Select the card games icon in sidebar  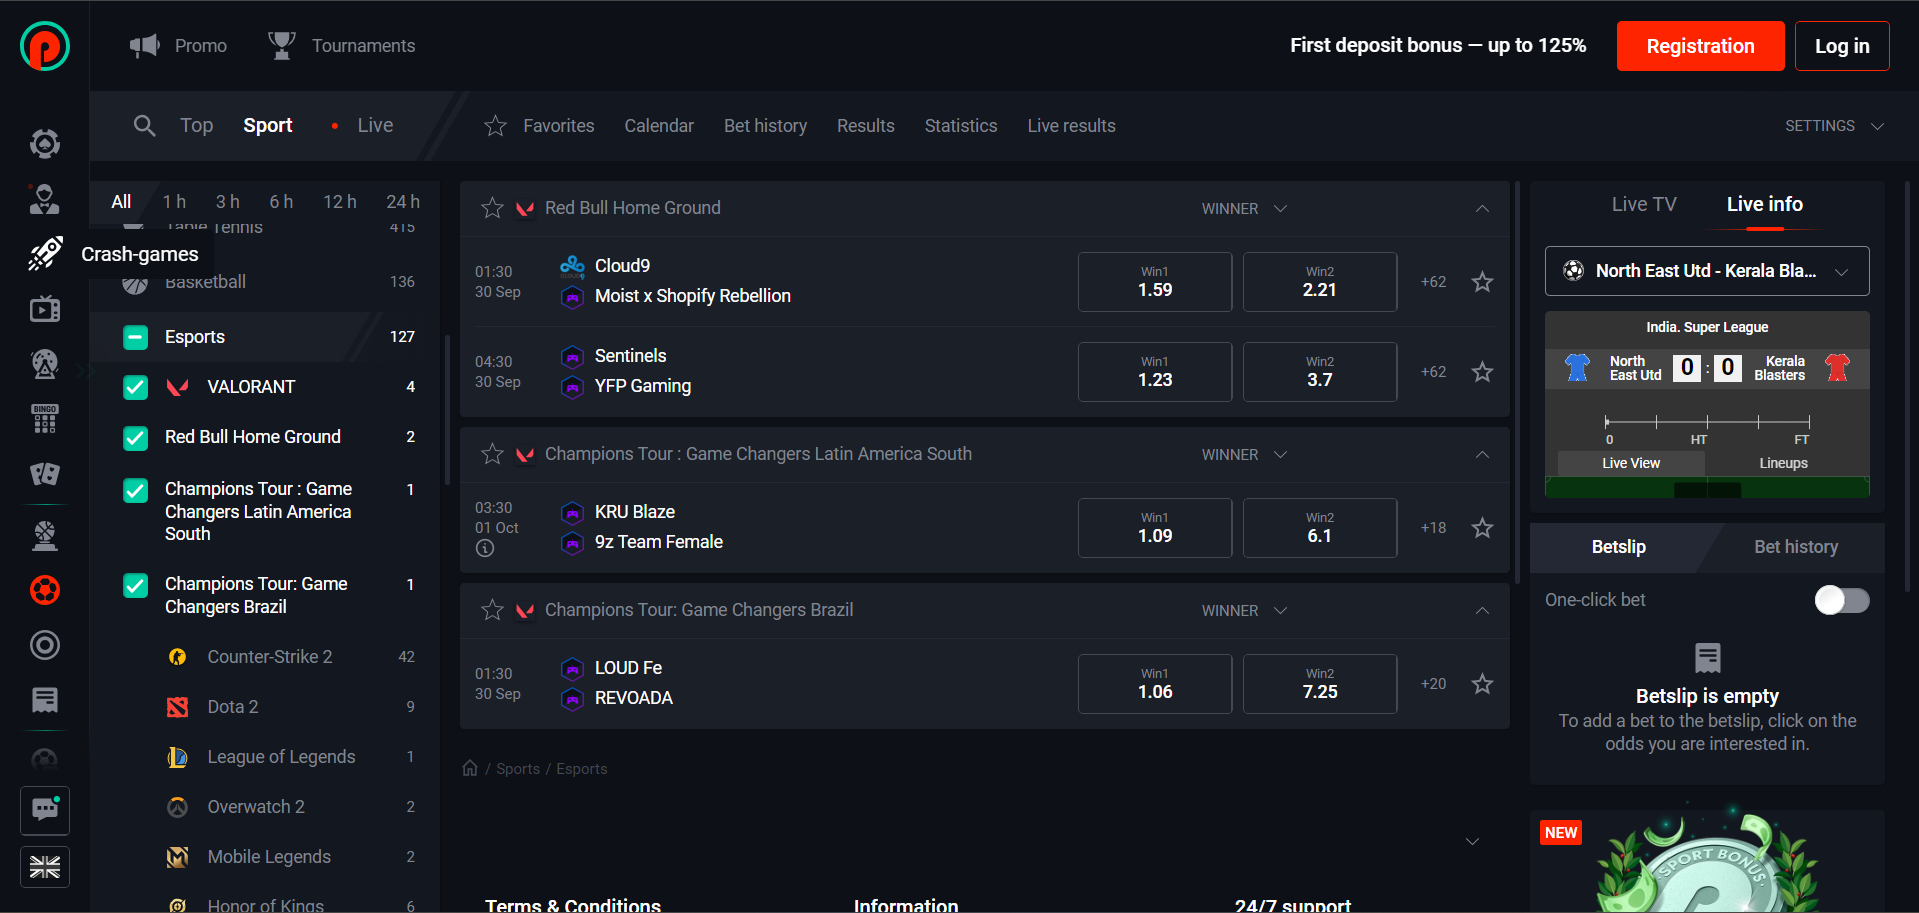pos(44,475)
